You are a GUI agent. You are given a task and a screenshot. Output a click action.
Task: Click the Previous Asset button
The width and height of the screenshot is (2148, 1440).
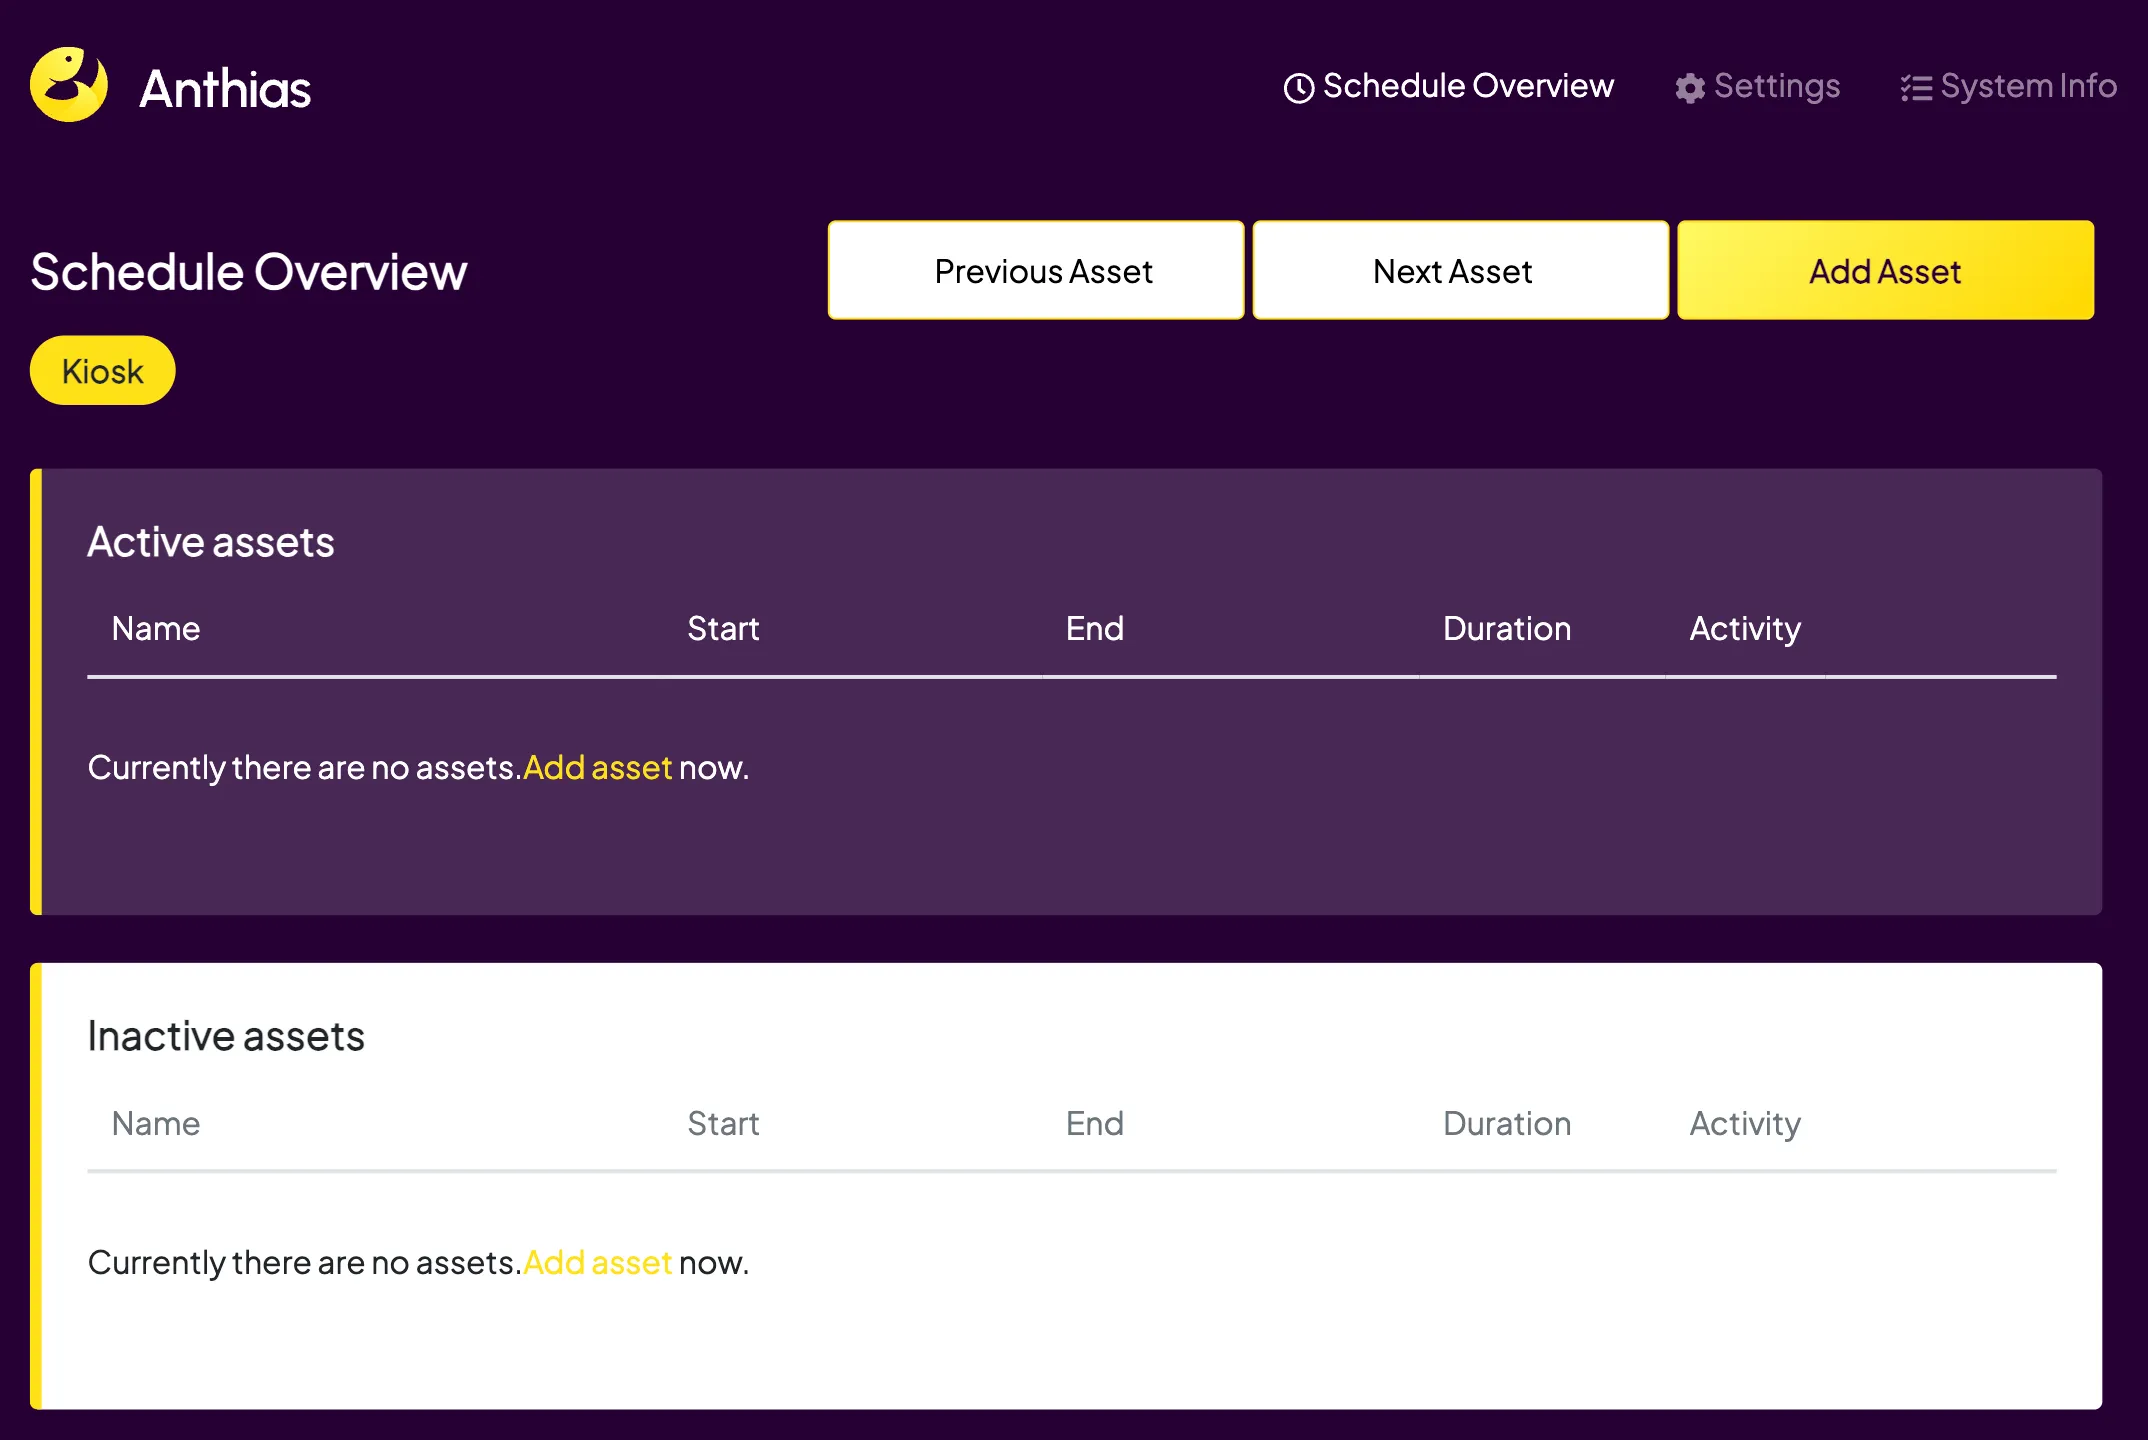point(1043,270)
